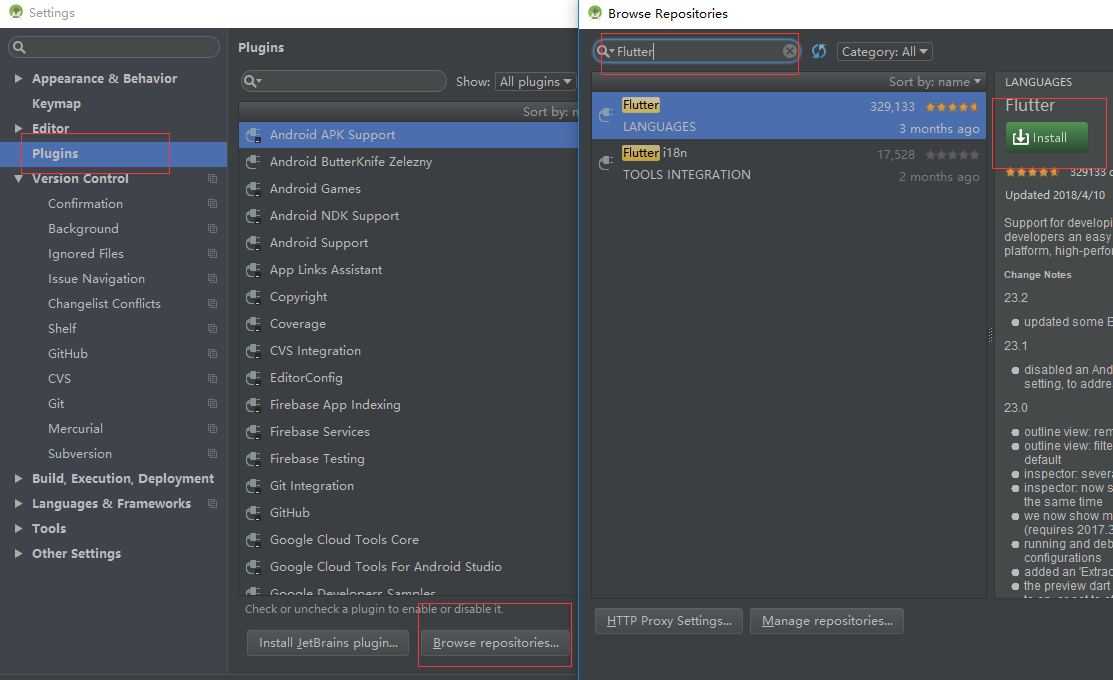Select Flutter i18n TOOLS INTEGRATION row
This screenshot has height=680, width=1113.
click(789, 163)
